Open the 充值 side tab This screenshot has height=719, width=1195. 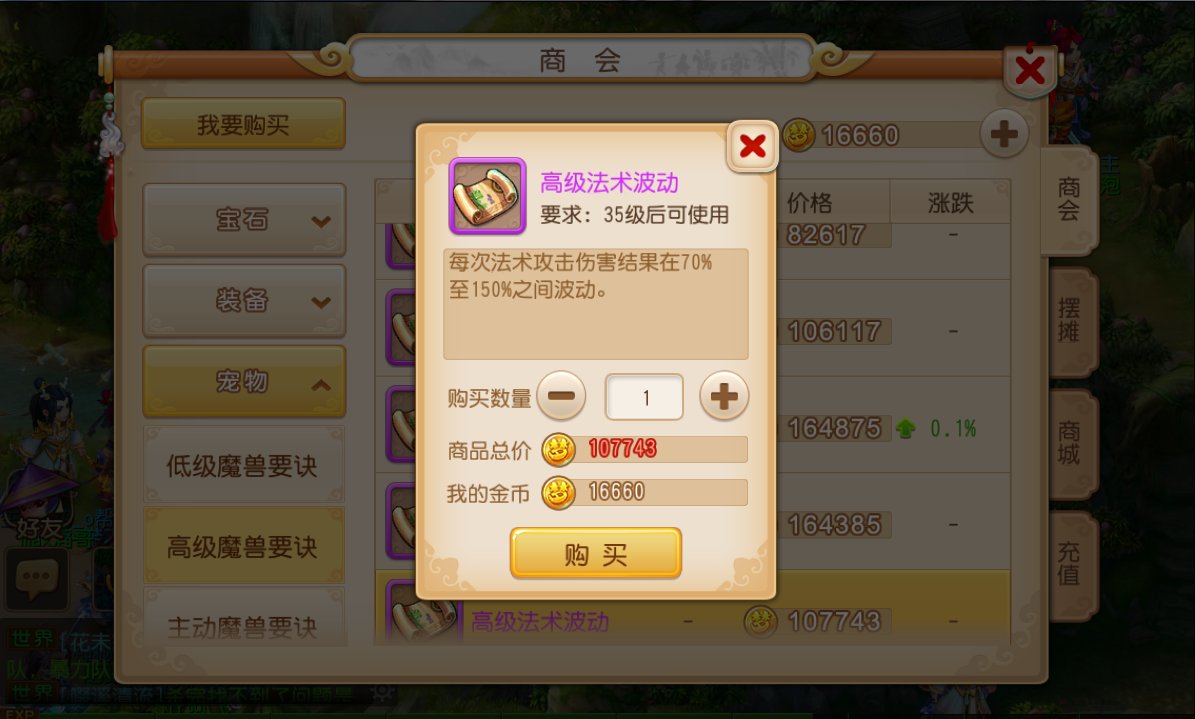[x=1072, y=565]
